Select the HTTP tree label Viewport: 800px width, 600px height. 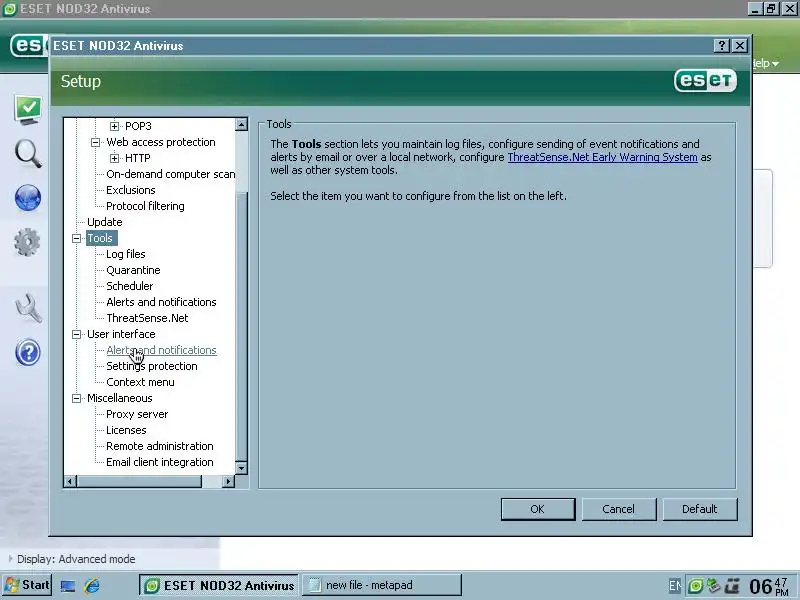point(138,158)
